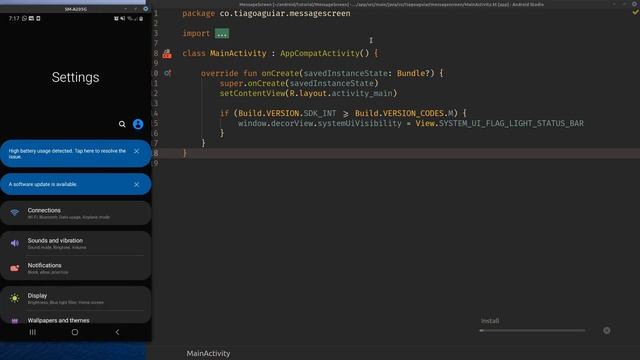The image size is (640, 360).
Task: Open Wallpapers and themes settings
Action: pos(76,318)
